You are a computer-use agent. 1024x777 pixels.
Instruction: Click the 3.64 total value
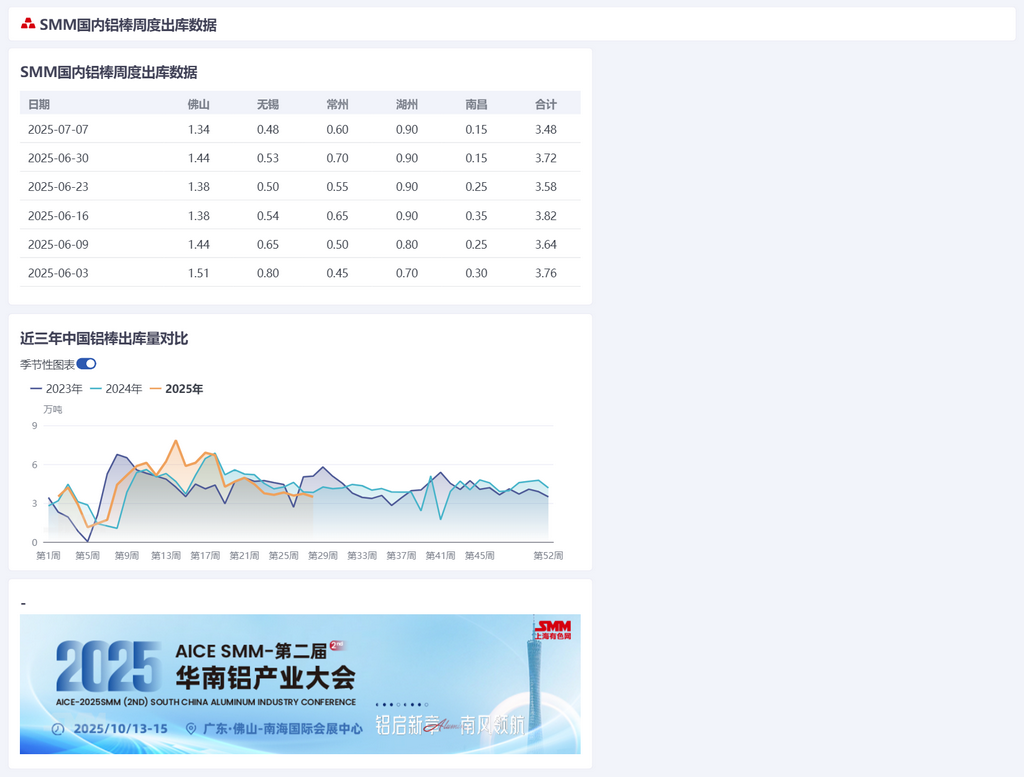pos(546,244)
